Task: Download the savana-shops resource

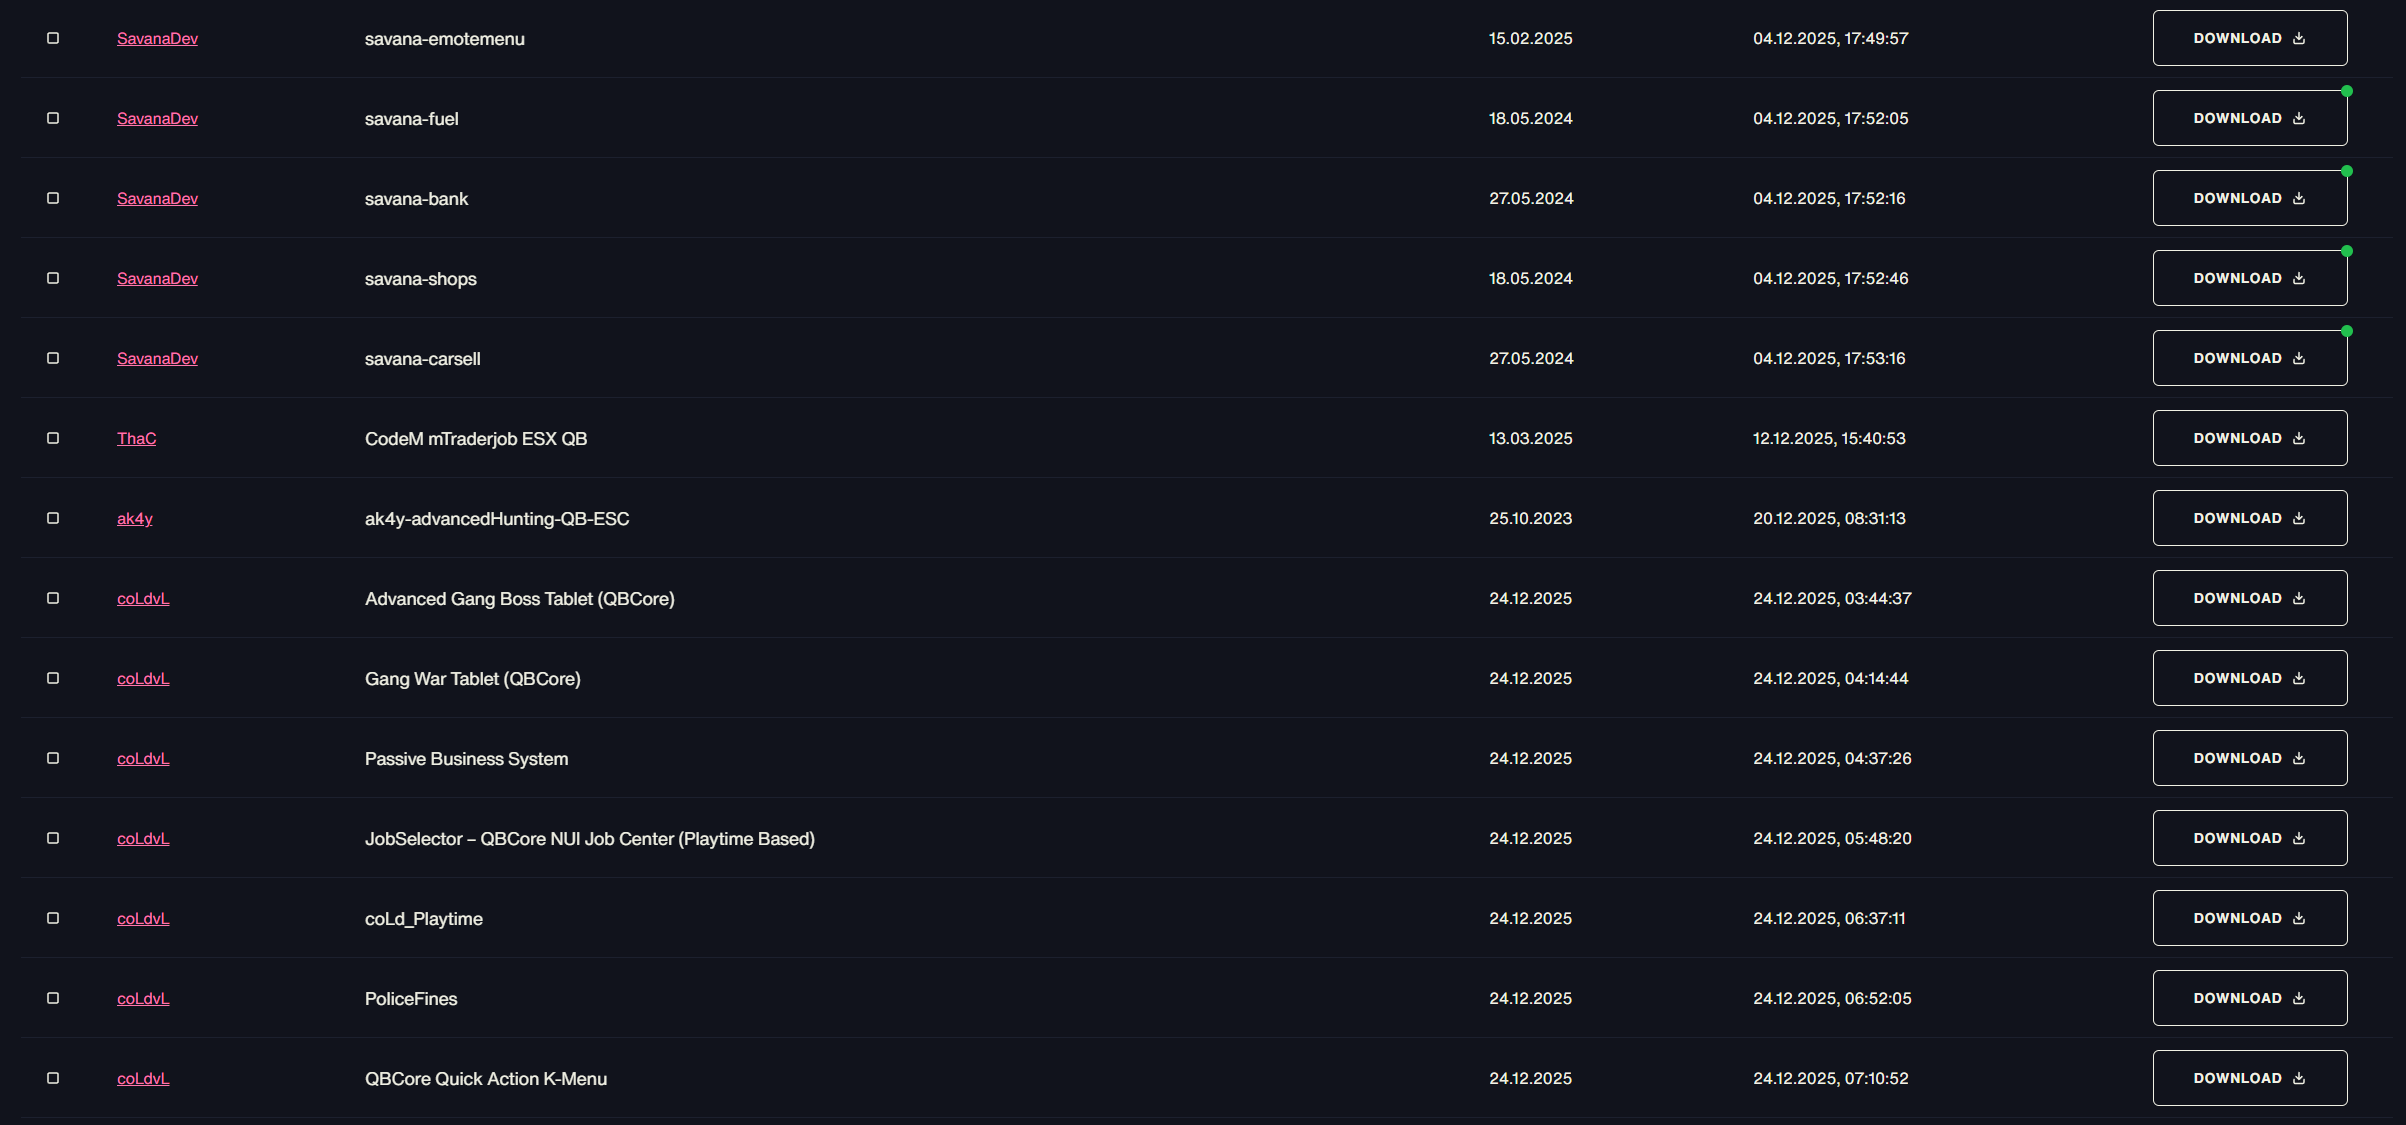Action: coord(2249,278)
